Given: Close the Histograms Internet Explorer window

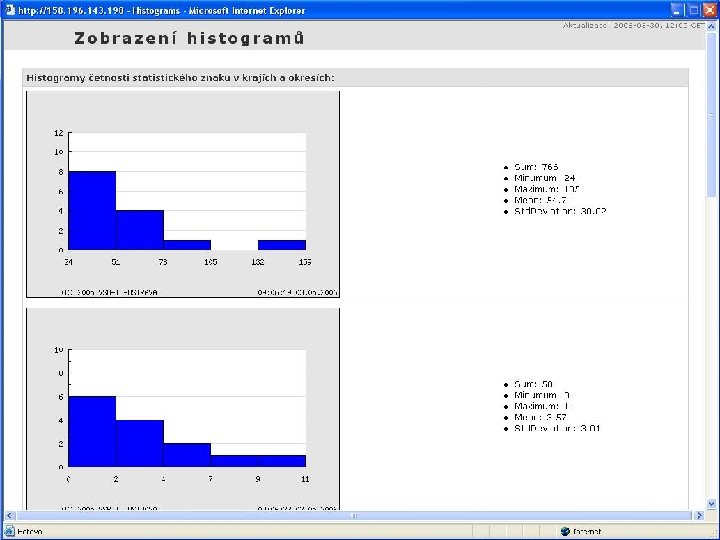Looking at the screenshot, I should tap(710, 10).
